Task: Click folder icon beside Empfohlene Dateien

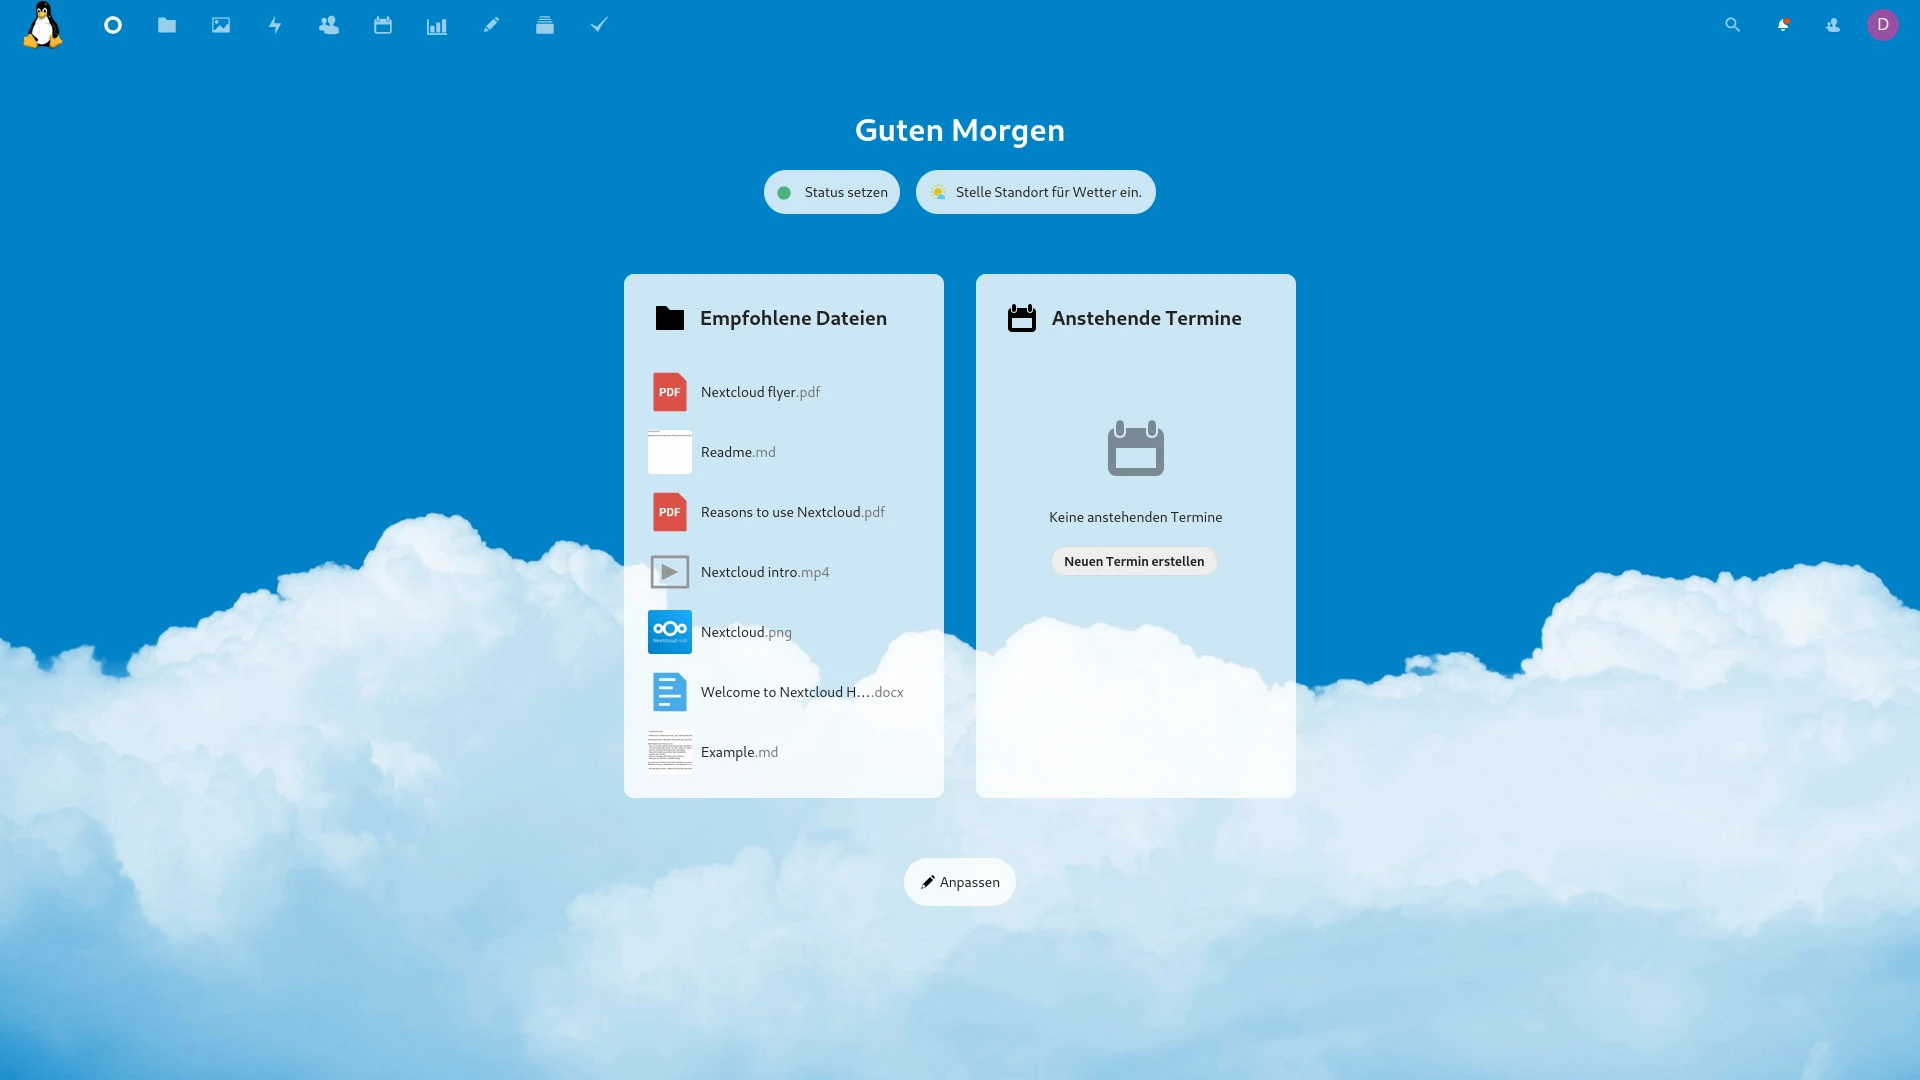Action: [x=670, y=318]
